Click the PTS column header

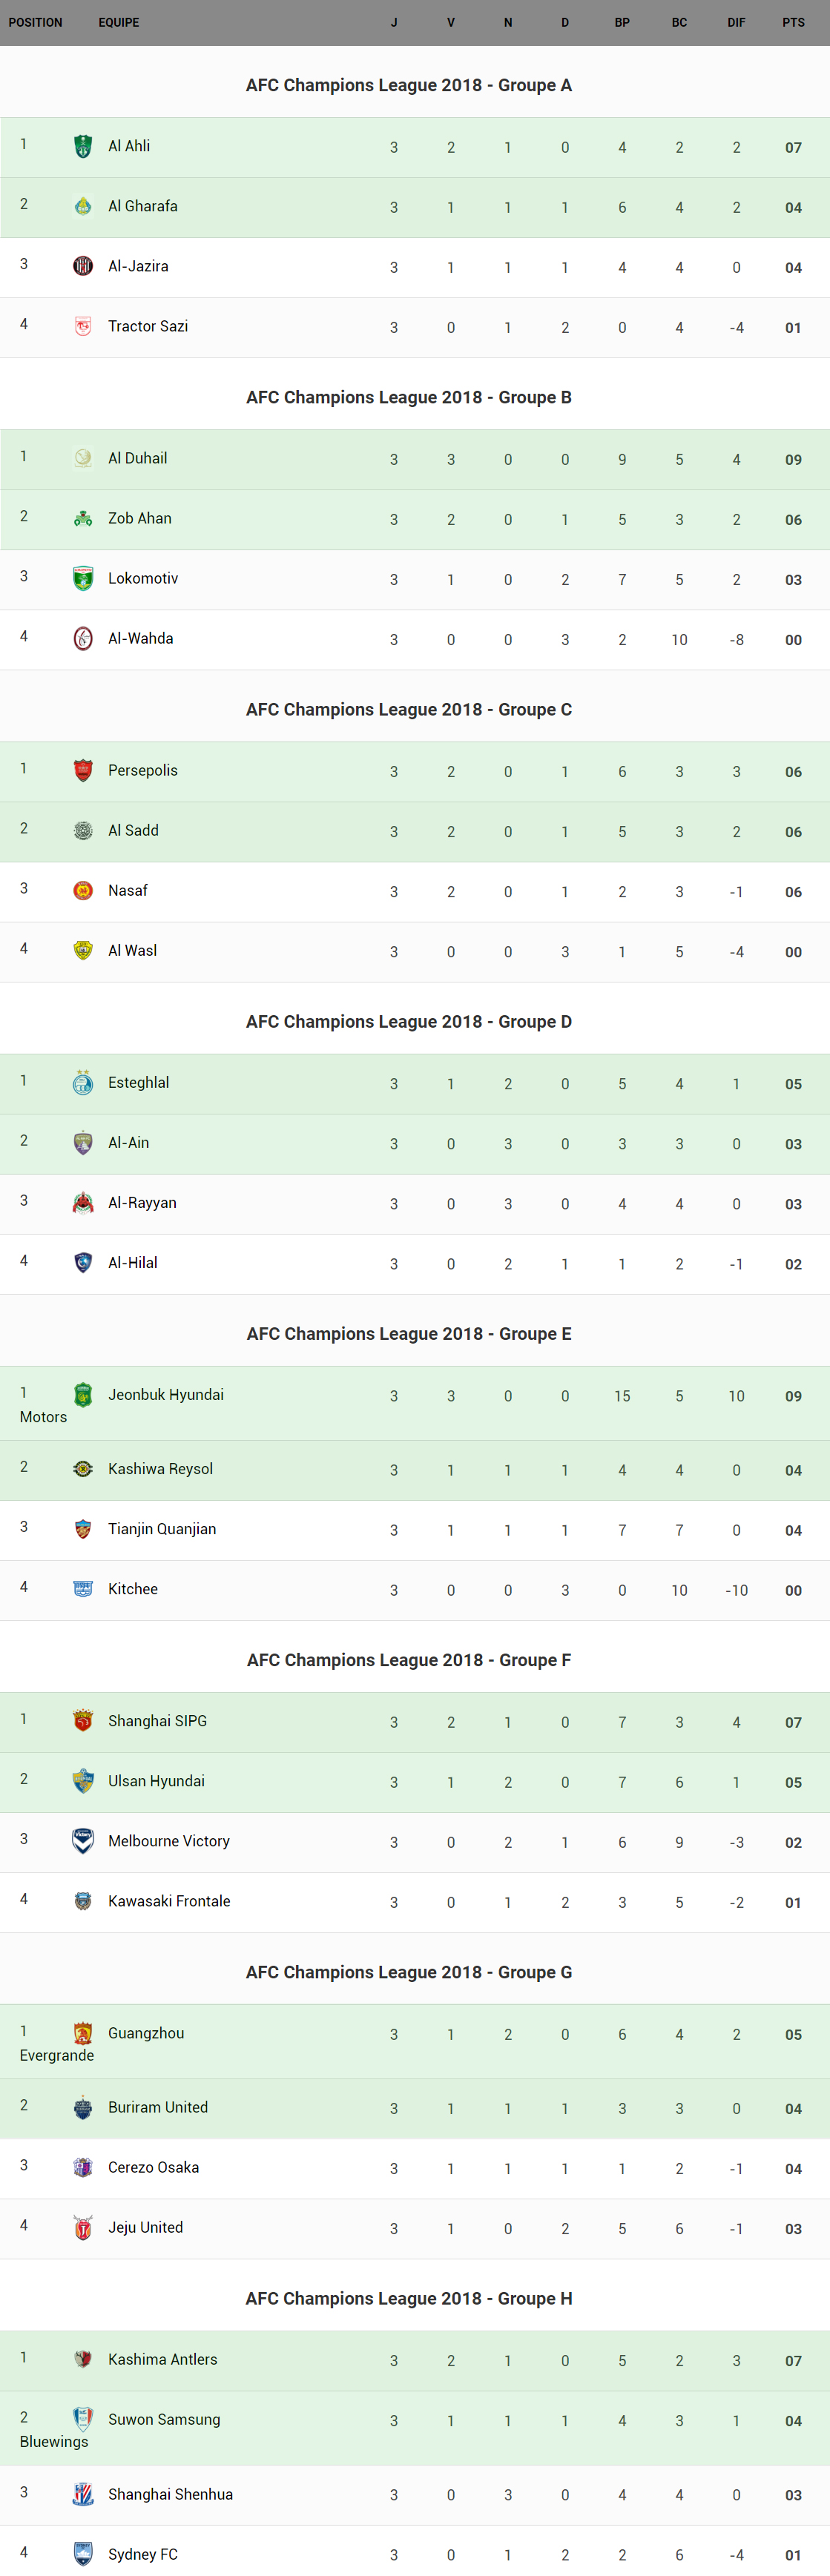pyautogui.click(x=793, y=22)
